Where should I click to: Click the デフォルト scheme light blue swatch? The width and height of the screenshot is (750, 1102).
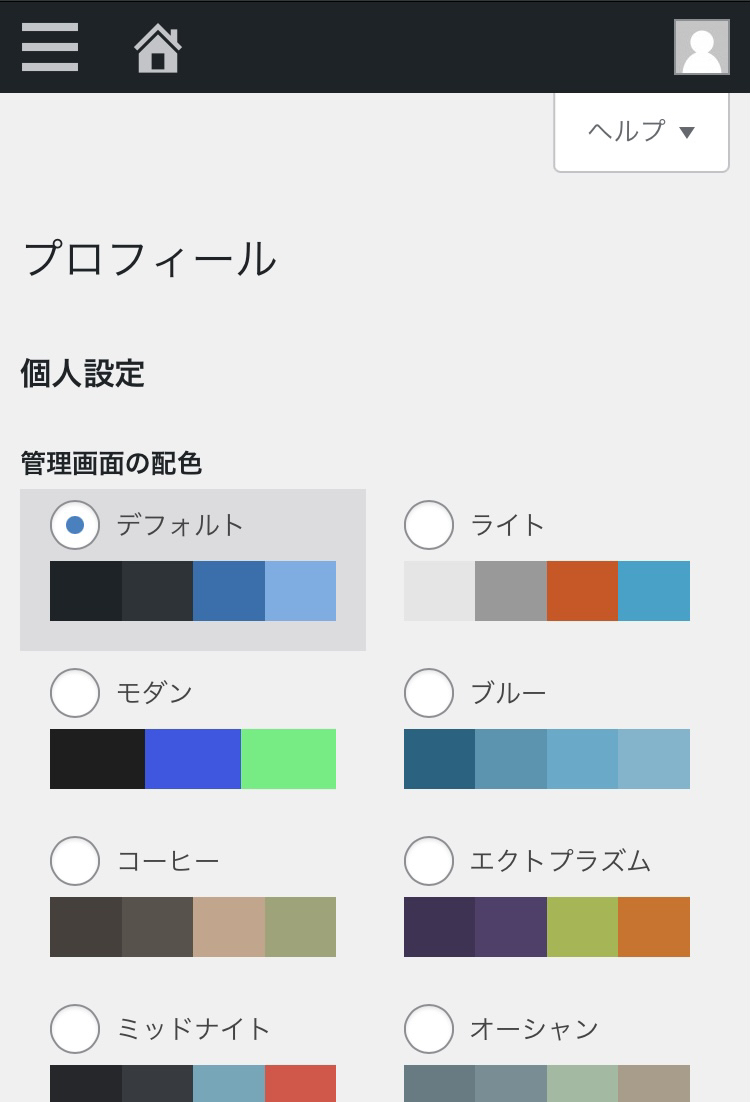pyautogui.click(x=300, y=591)
